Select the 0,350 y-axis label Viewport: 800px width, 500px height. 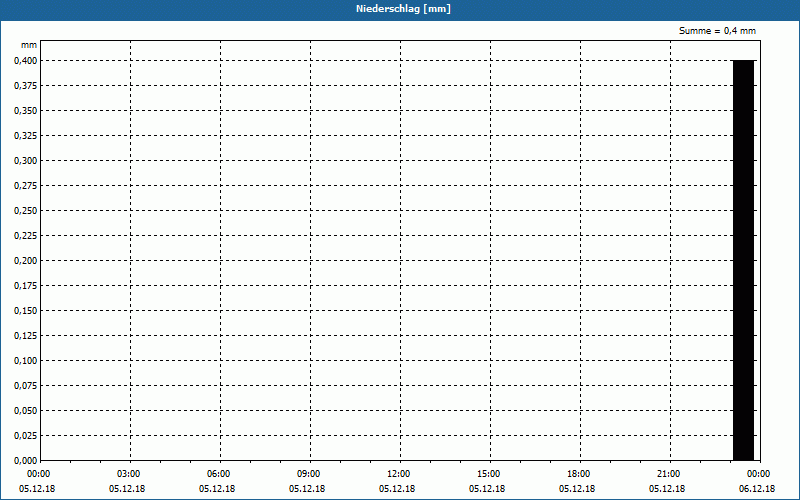pos(26,111)
